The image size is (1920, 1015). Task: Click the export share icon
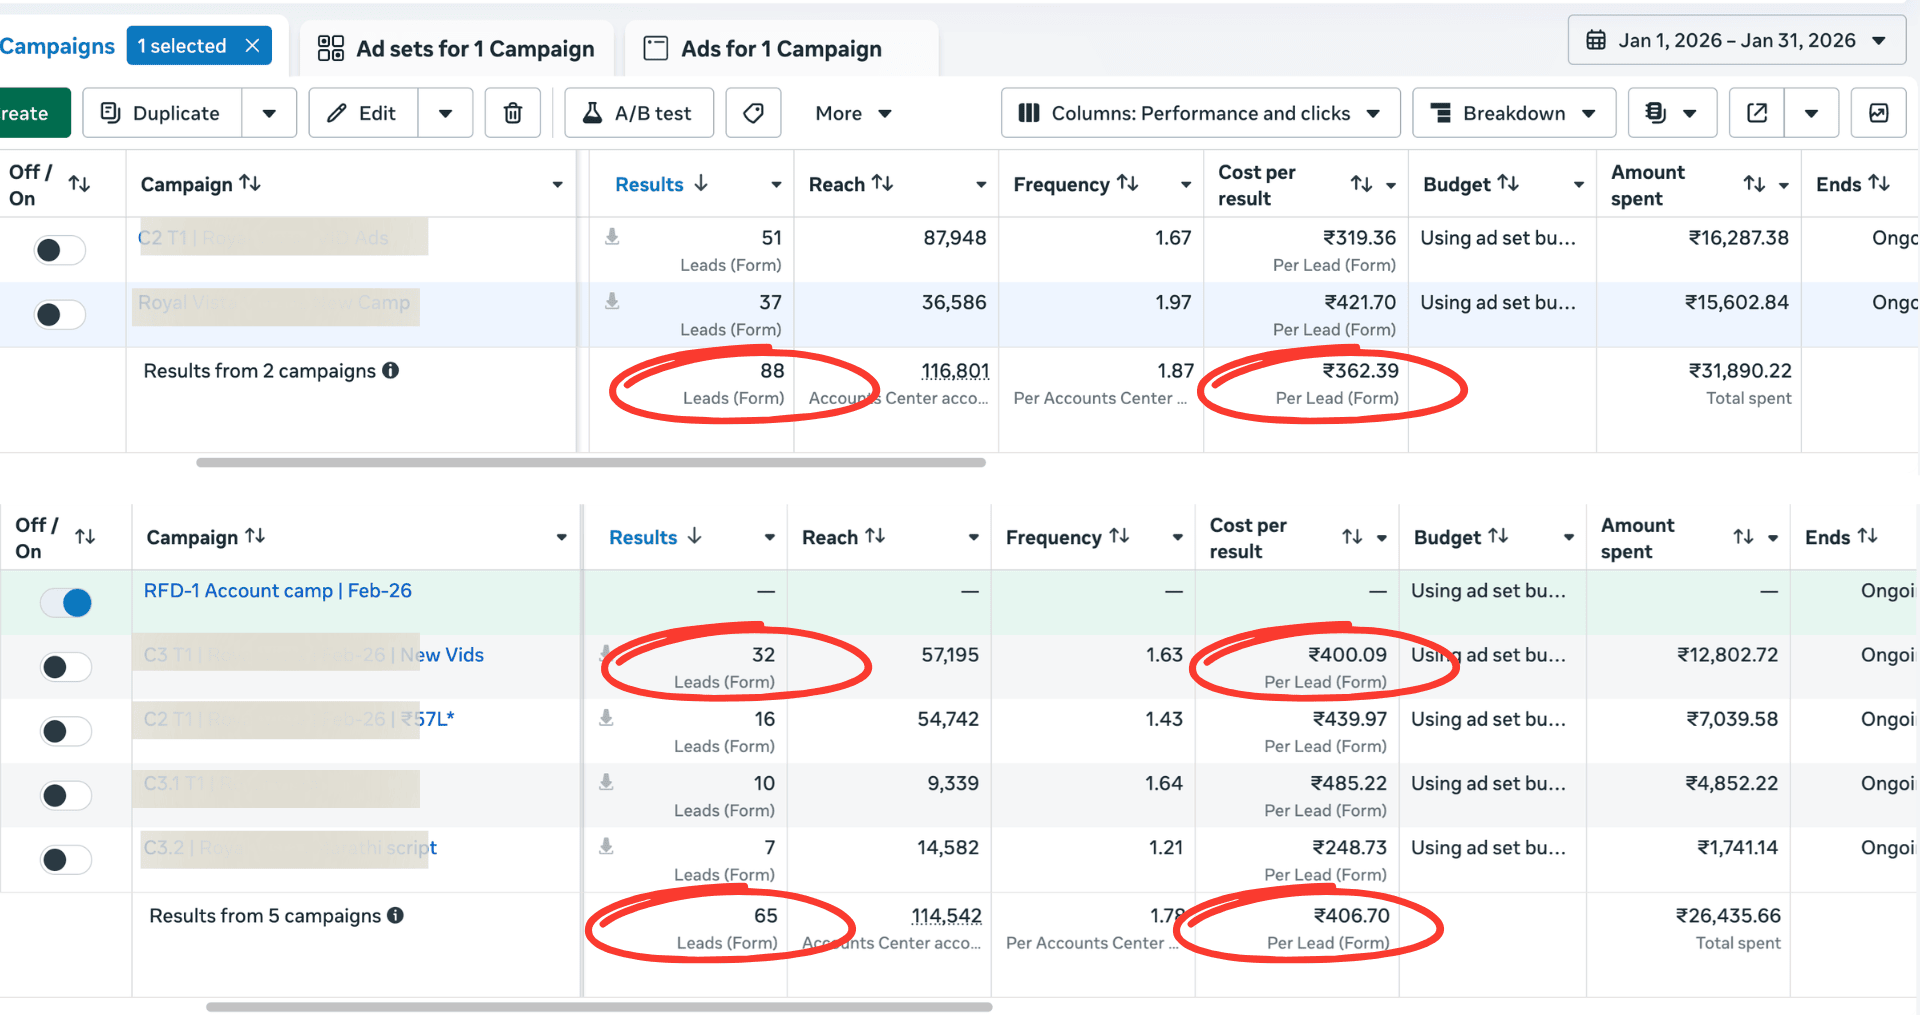click(x=1757, y=113)
